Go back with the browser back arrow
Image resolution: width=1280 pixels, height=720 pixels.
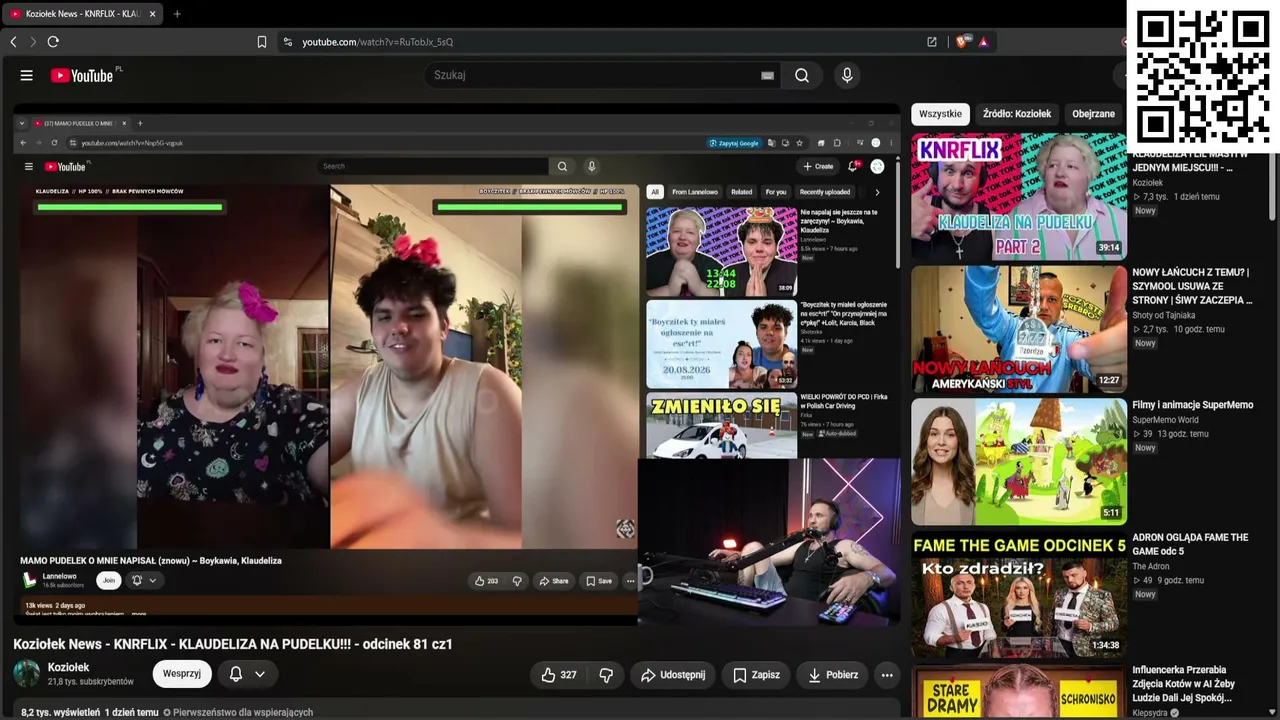[13, 42]
